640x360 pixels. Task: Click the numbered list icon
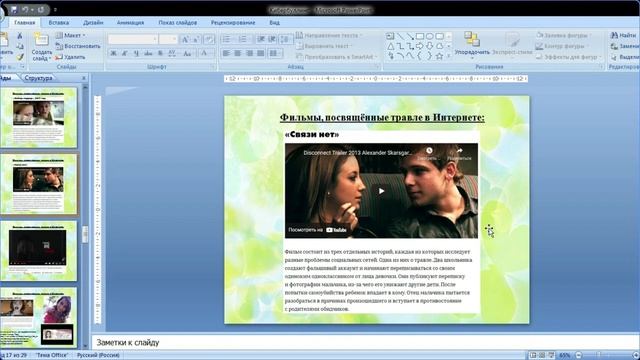(x=243, y=39)
